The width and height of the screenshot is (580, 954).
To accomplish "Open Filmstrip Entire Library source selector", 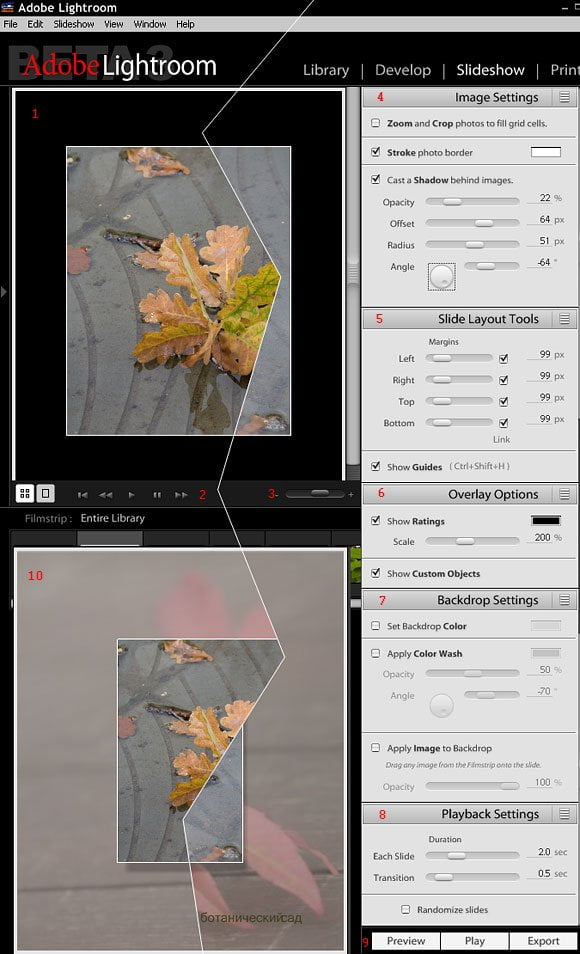I will point(113,518).
